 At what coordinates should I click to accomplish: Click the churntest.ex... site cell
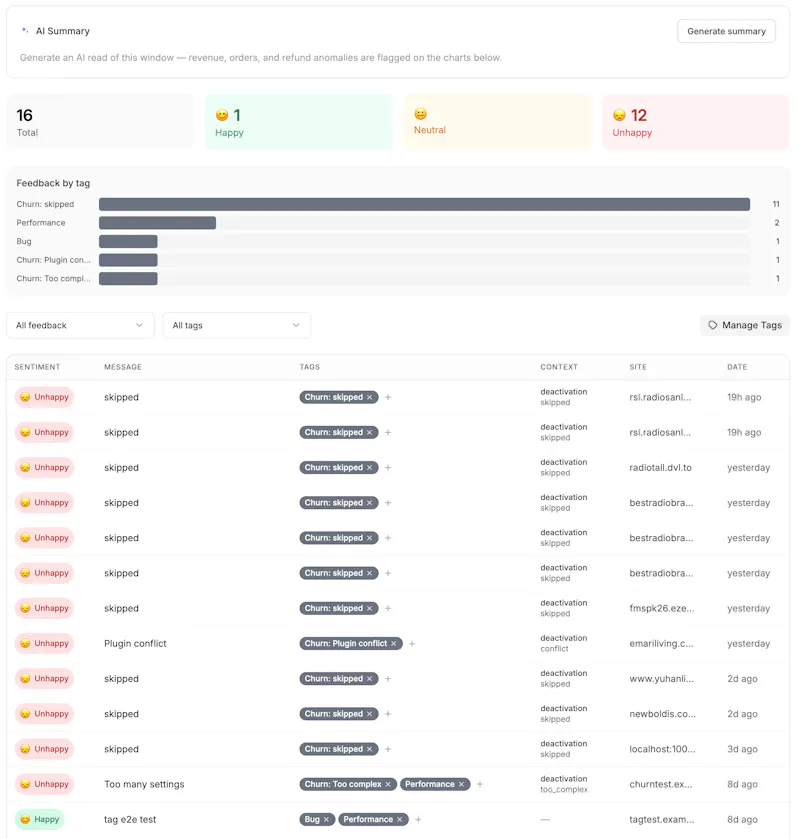coord(661,784)
